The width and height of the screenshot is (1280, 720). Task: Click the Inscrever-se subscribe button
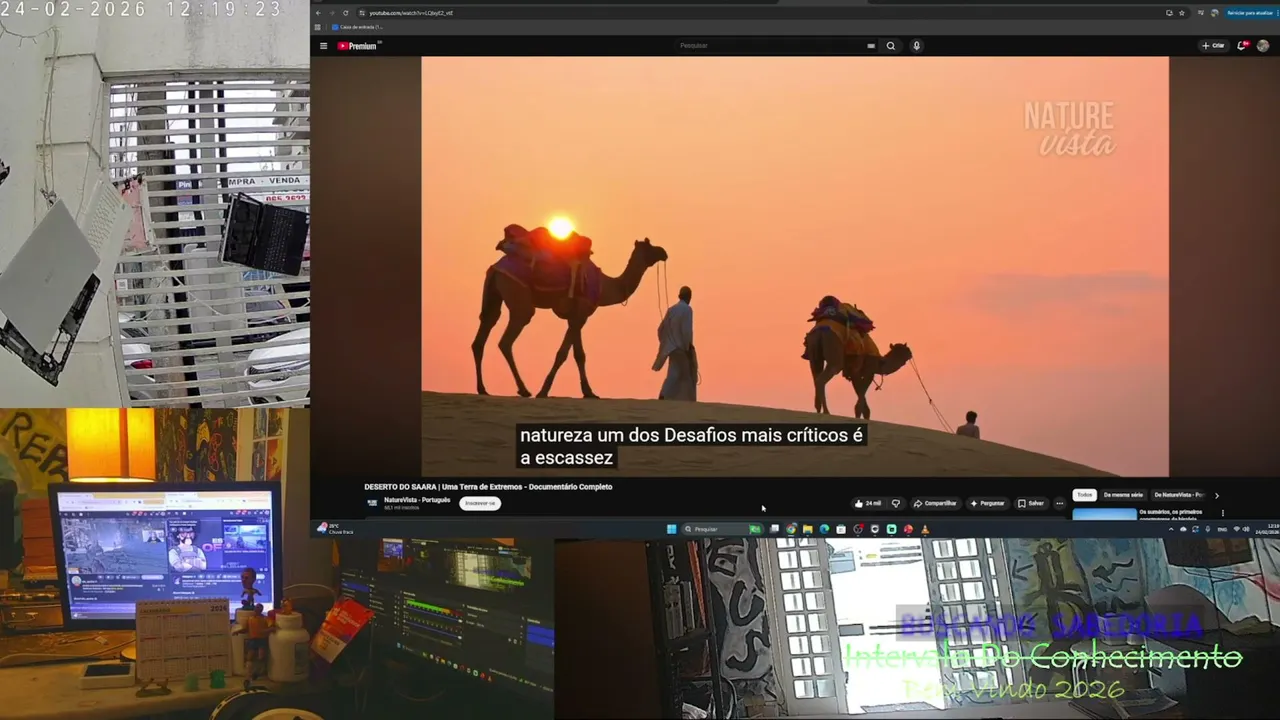[x=480, y=503]
